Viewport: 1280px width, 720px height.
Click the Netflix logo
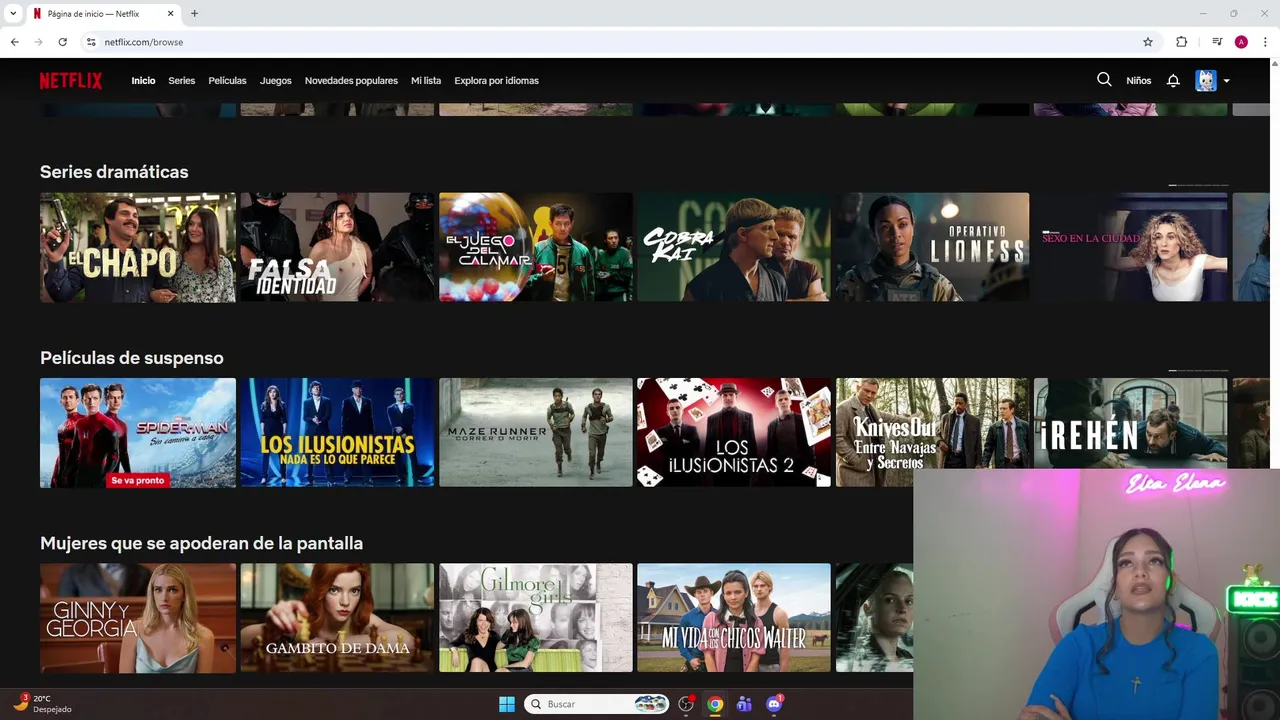click(71, 81)
